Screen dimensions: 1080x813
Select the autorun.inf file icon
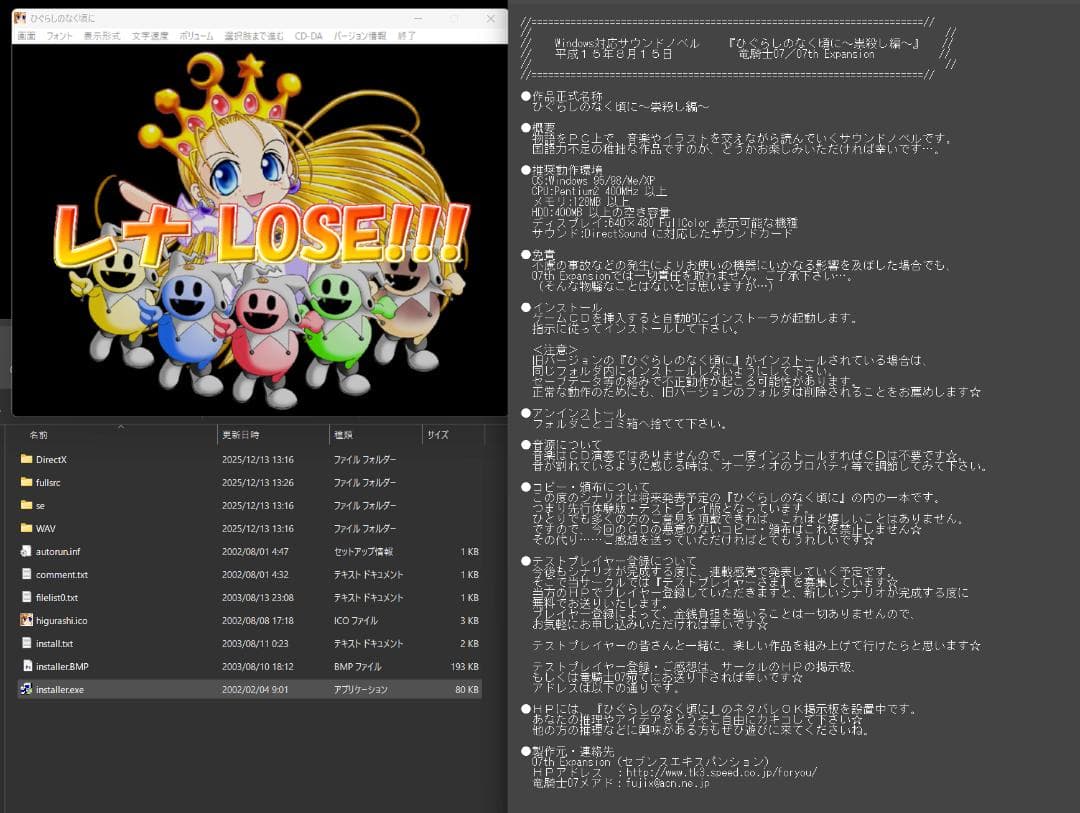[x=27, y=551]
